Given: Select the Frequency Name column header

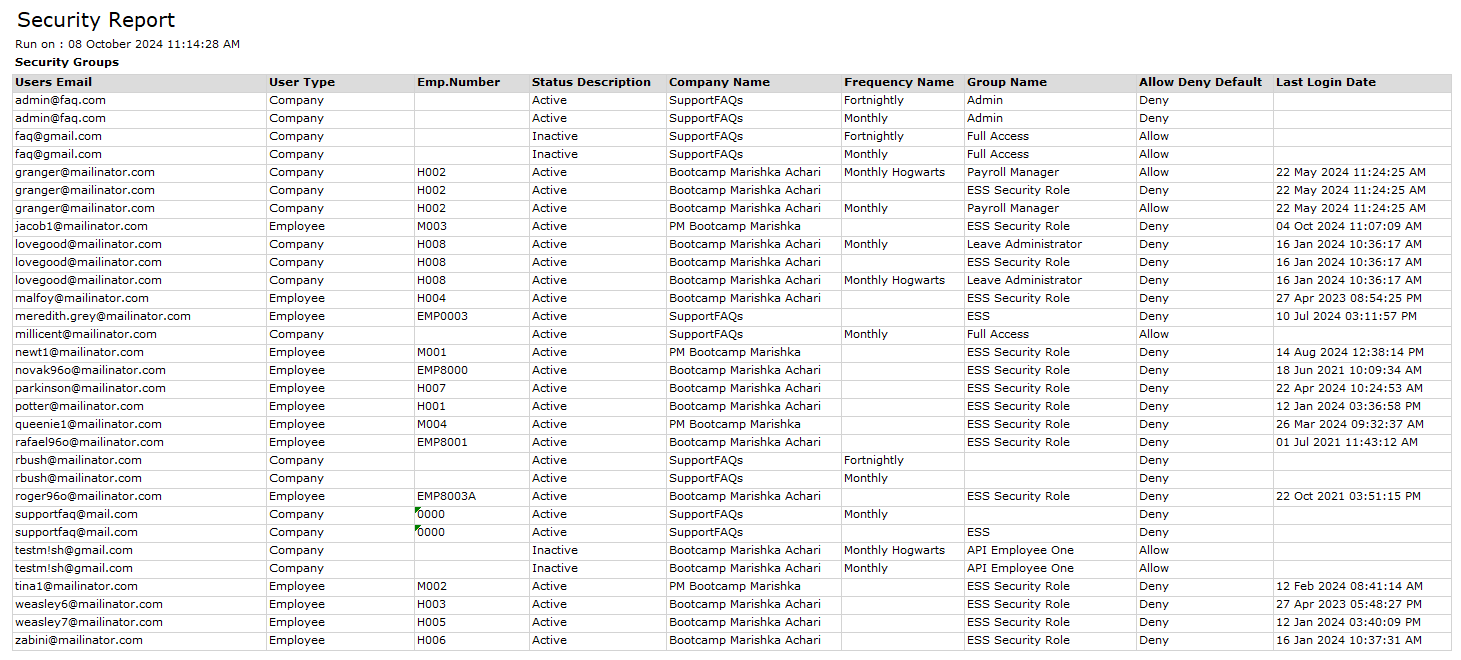Looking at the screenshot, I should click(x=899, y=83).
